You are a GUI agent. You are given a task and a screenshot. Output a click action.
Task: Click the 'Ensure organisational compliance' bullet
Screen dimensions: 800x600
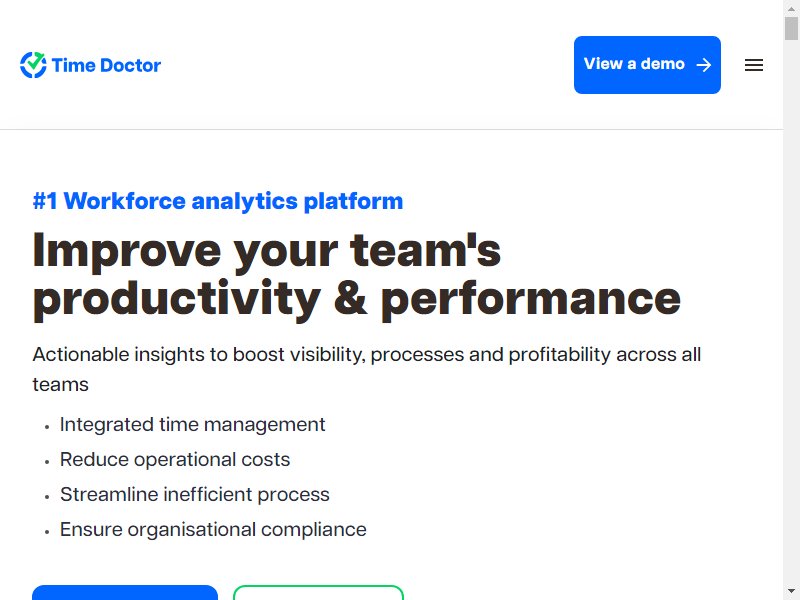point(213,530)
